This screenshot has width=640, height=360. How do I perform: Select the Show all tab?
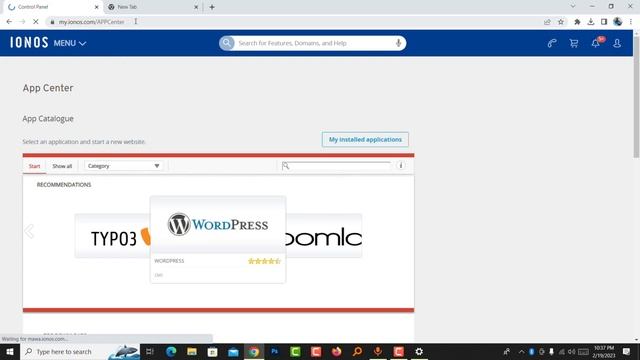point(62,166)
